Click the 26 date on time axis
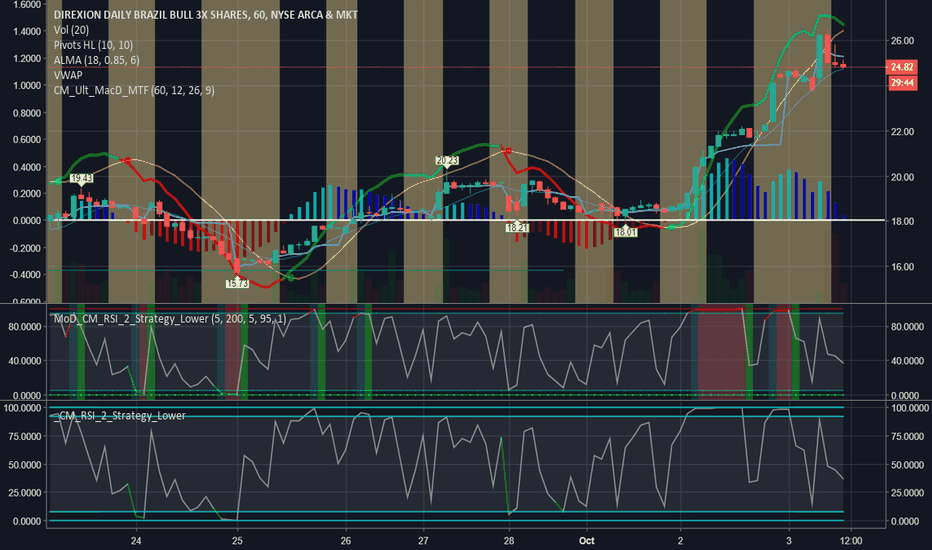This screenshot has width=932, height=550. [345, 540]
